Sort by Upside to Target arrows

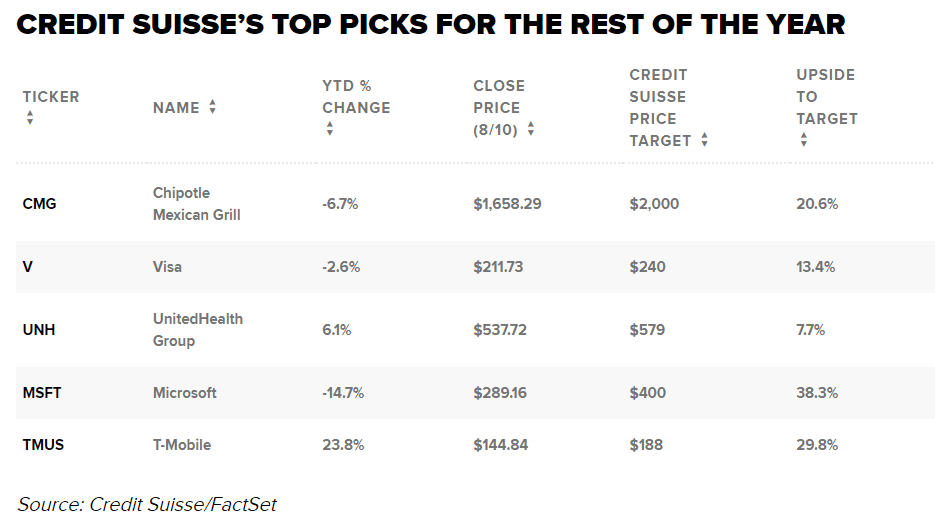[804, 140]
